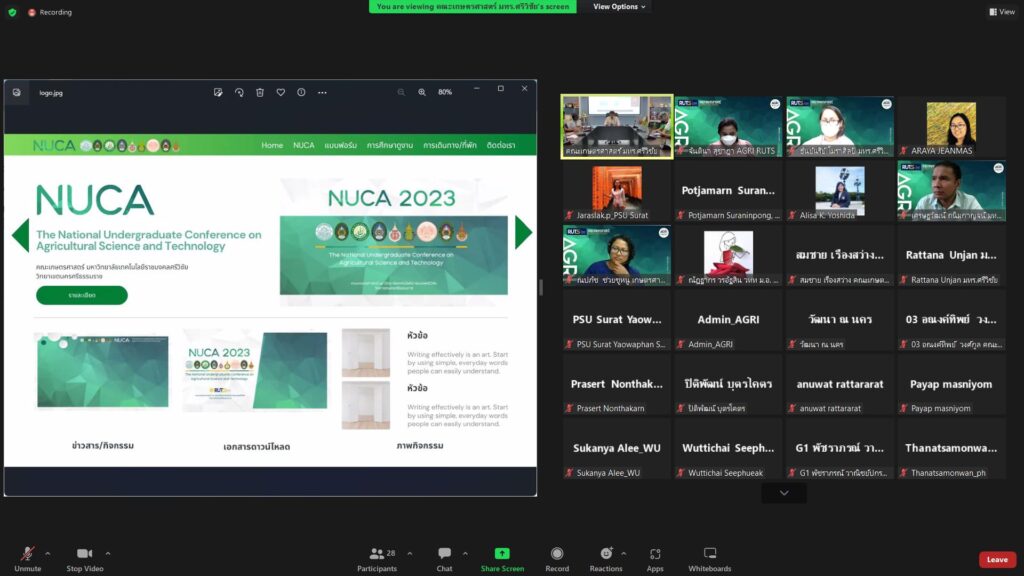Image resolution: width=1024 pixels, height=576 pixels.
Task: Select การเดินทาง/ที่พัก in the navigation bar
Action: point(450,145)
